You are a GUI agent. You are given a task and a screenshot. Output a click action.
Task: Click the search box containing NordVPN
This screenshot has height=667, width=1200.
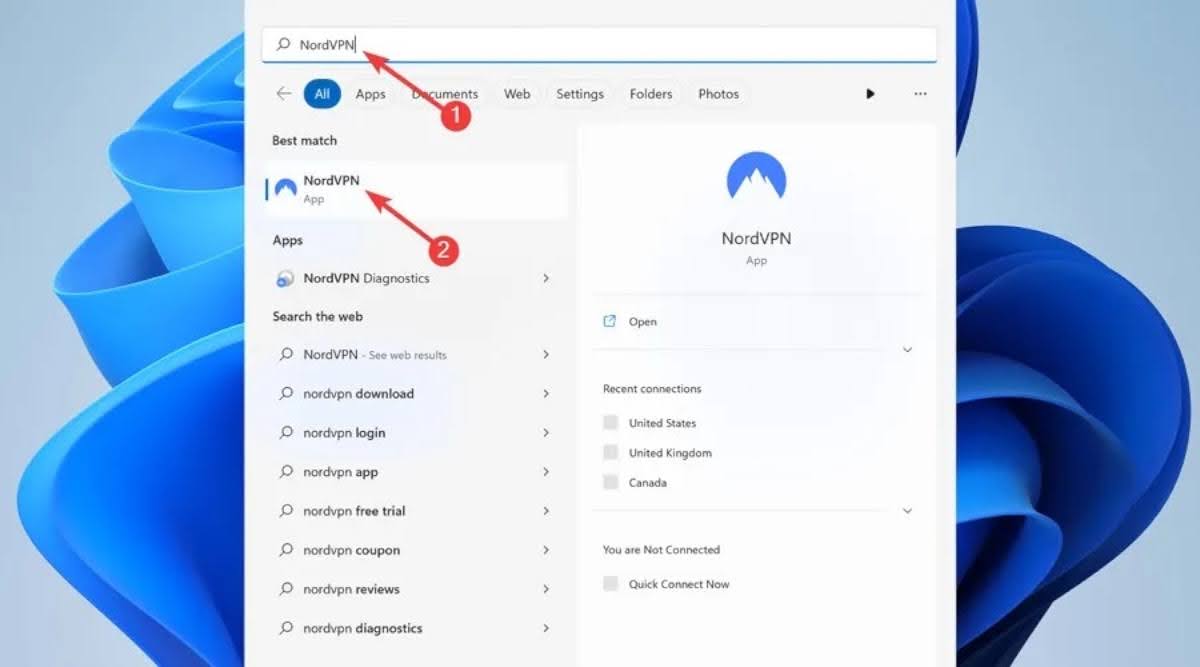pyautogui.click(x=600, y=45)
